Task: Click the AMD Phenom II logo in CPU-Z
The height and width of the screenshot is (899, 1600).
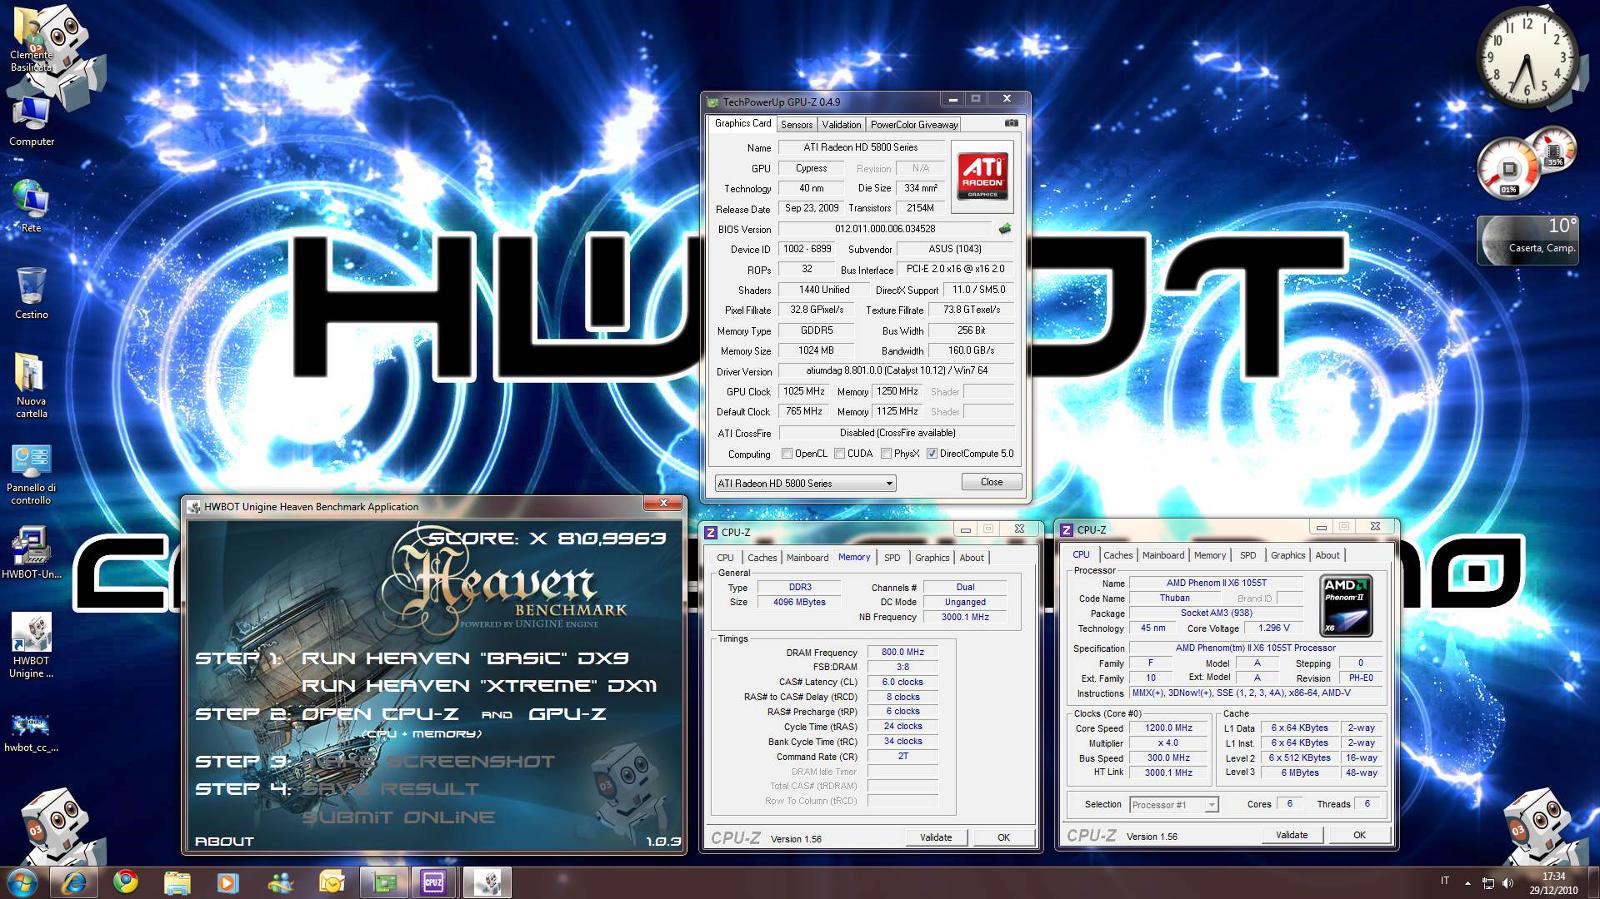Action: [x=1345, y=605]
